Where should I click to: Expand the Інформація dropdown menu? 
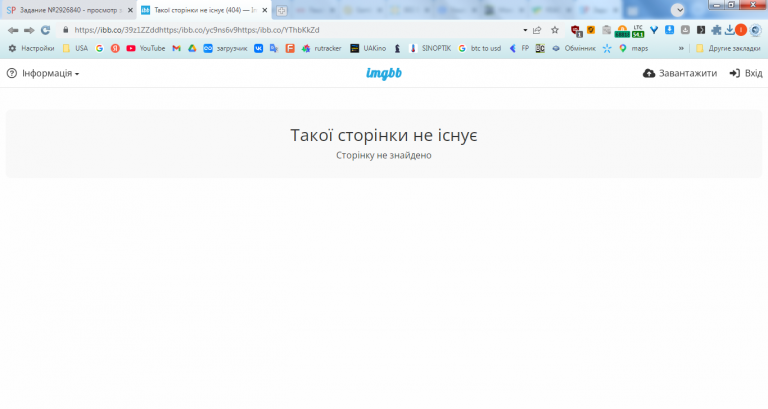coord(43,73)
